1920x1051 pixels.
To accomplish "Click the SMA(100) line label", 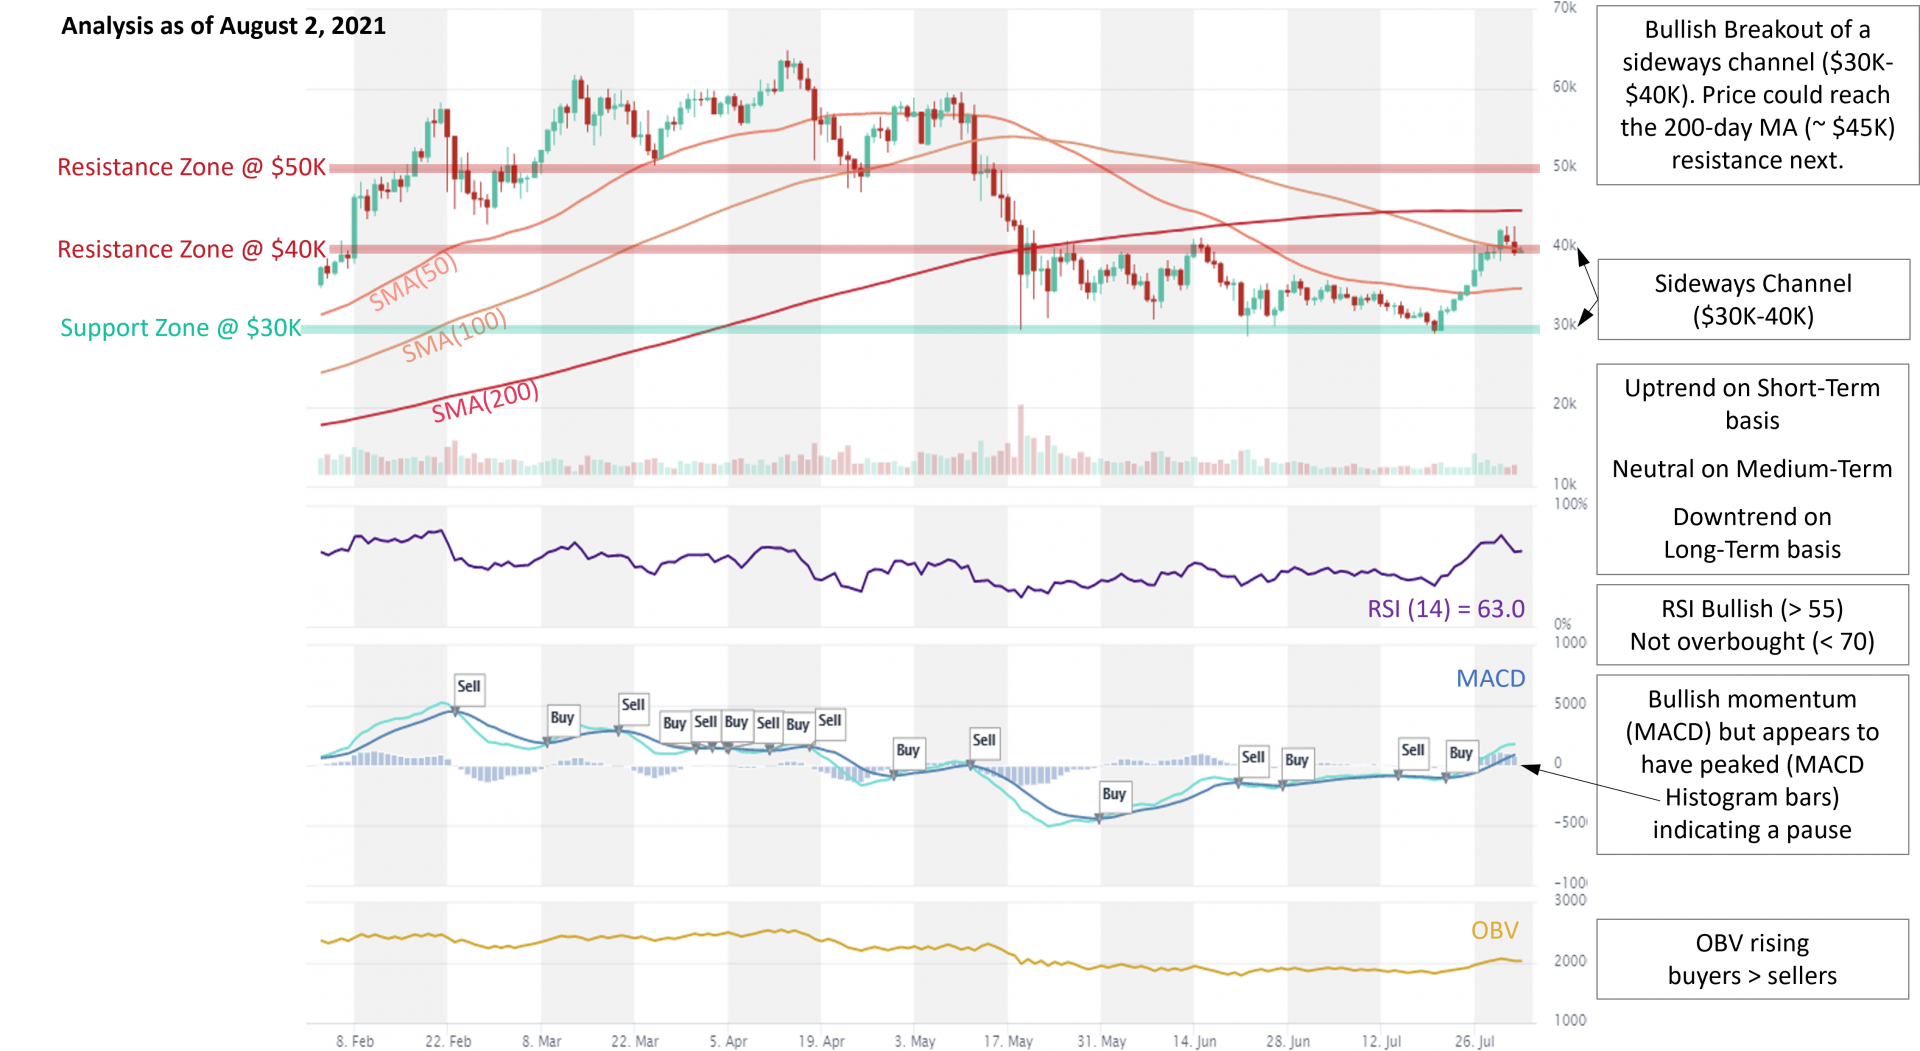I will 454,335.
